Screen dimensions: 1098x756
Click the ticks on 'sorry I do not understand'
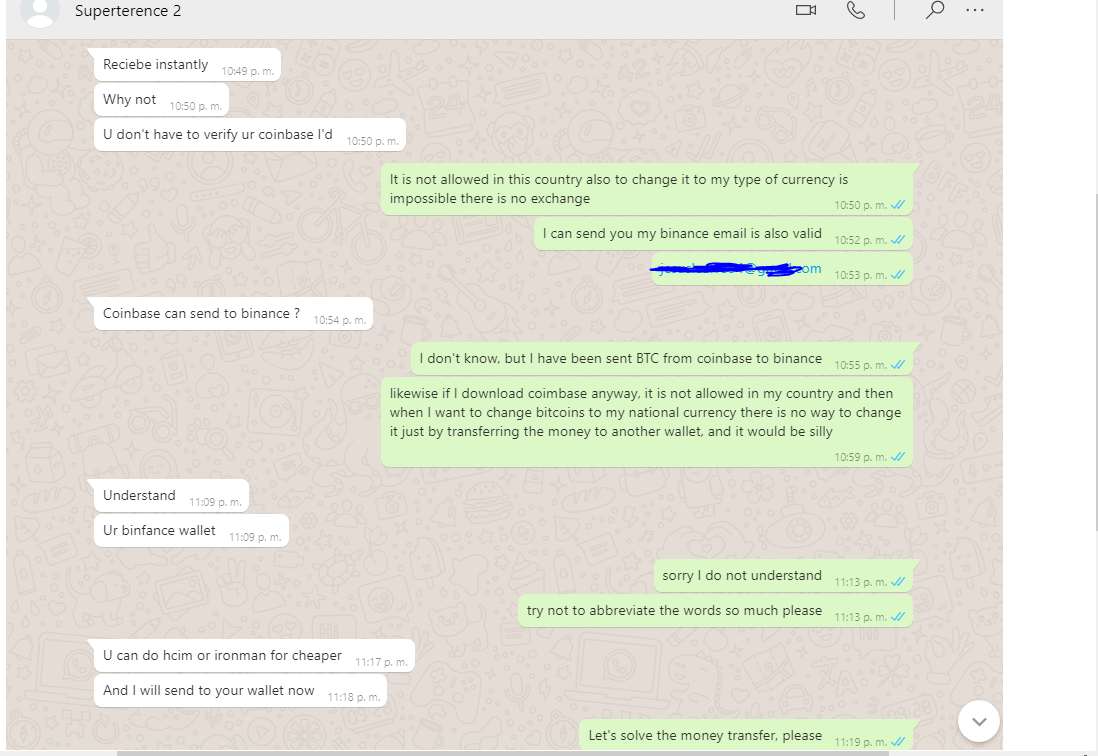898,582
